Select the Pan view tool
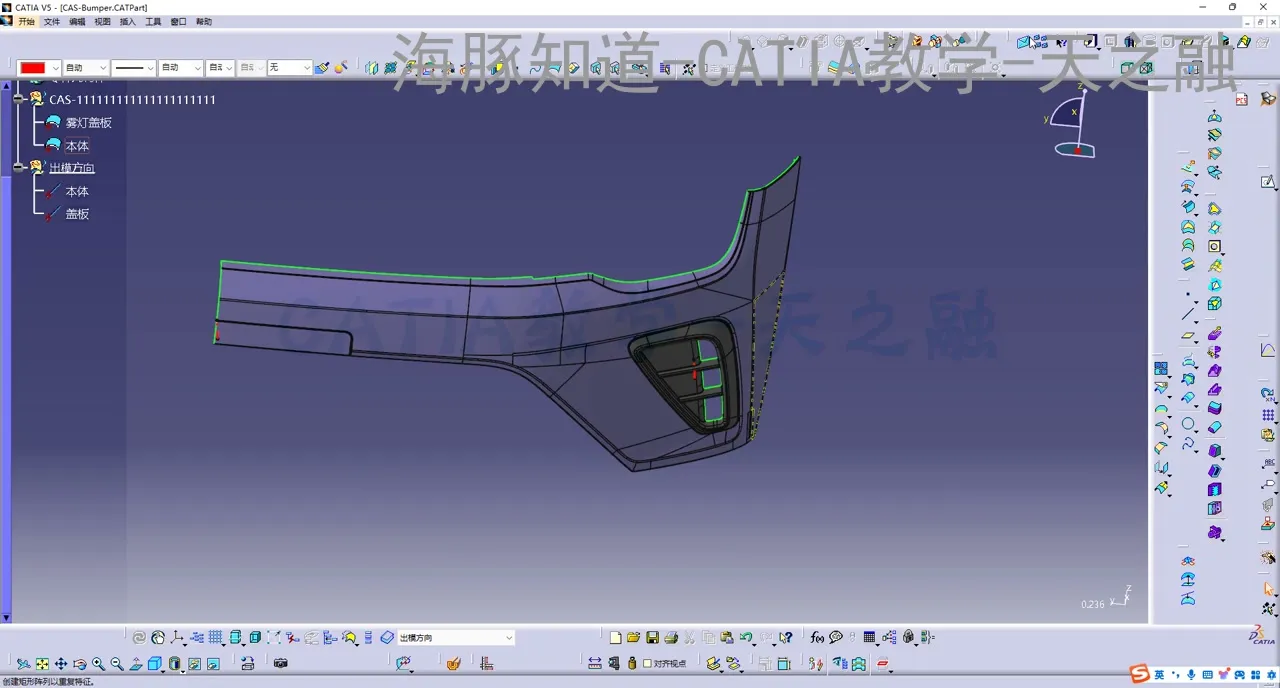This screenshot has width=1280, height=688. tap(61, 664)
